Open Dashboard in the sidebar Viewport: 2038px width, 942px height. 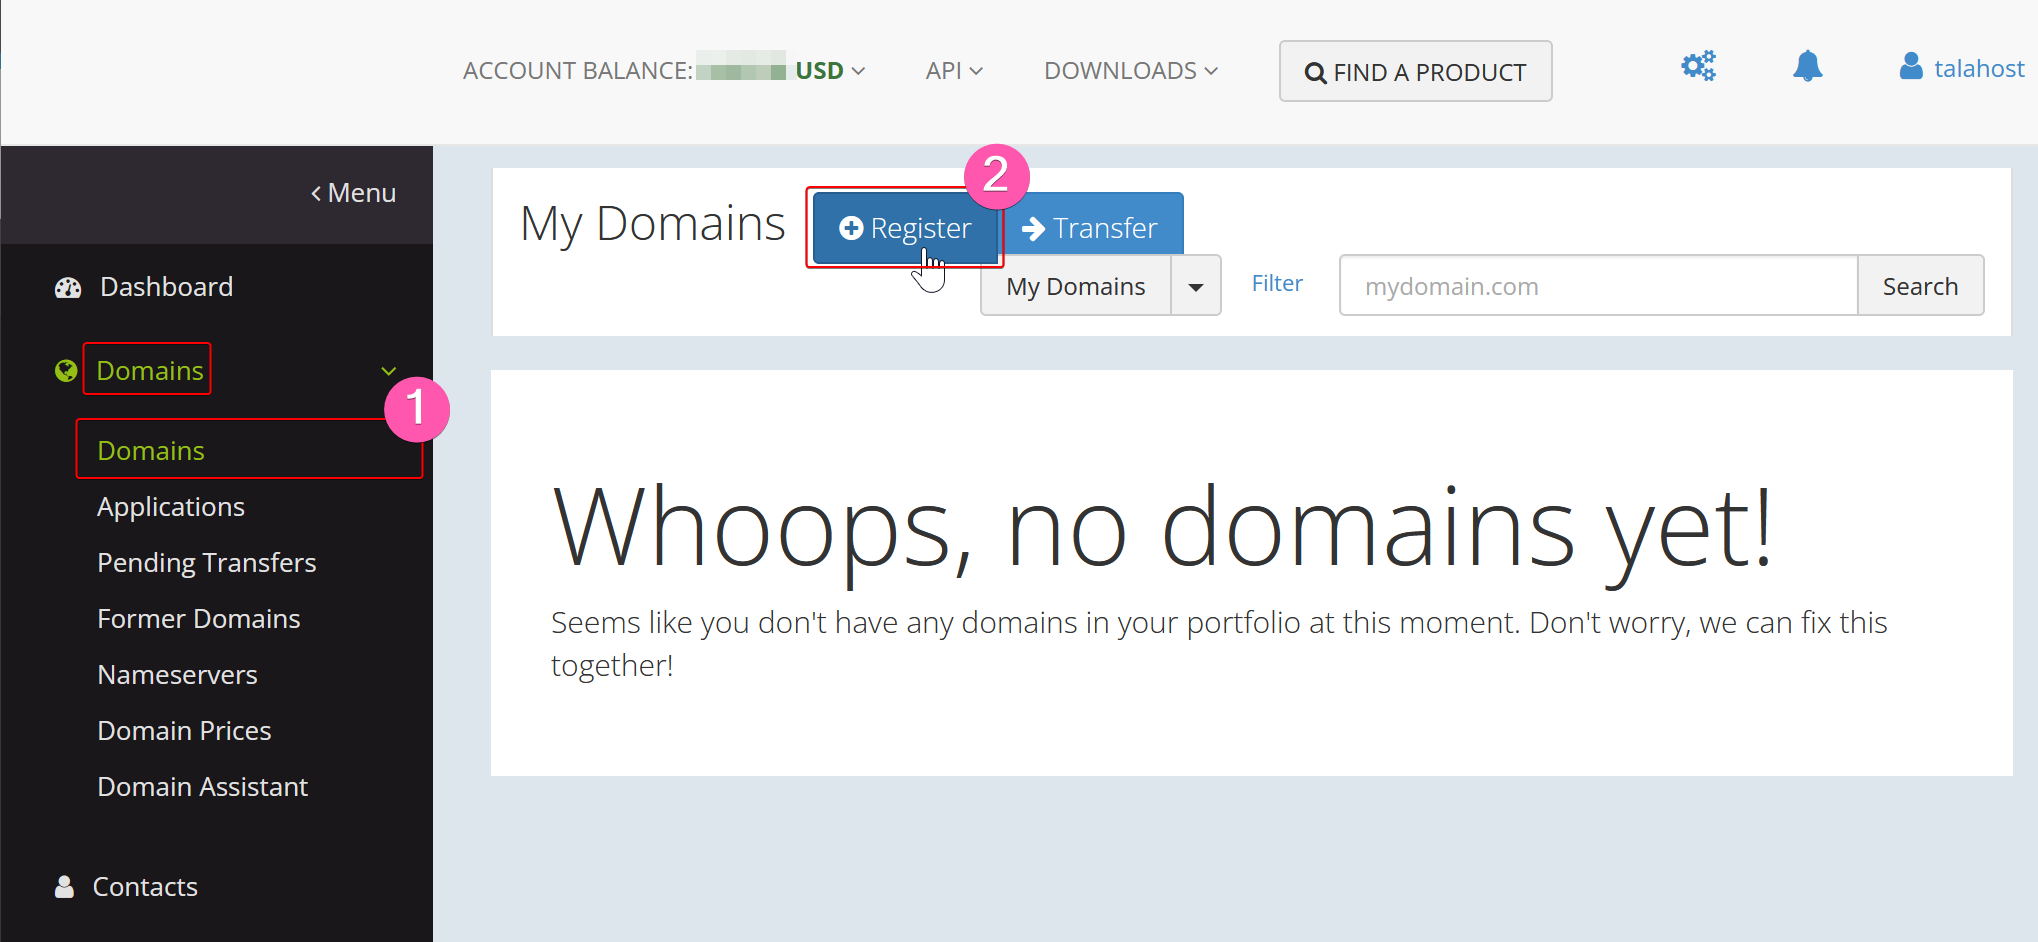(x=166, y=287)
